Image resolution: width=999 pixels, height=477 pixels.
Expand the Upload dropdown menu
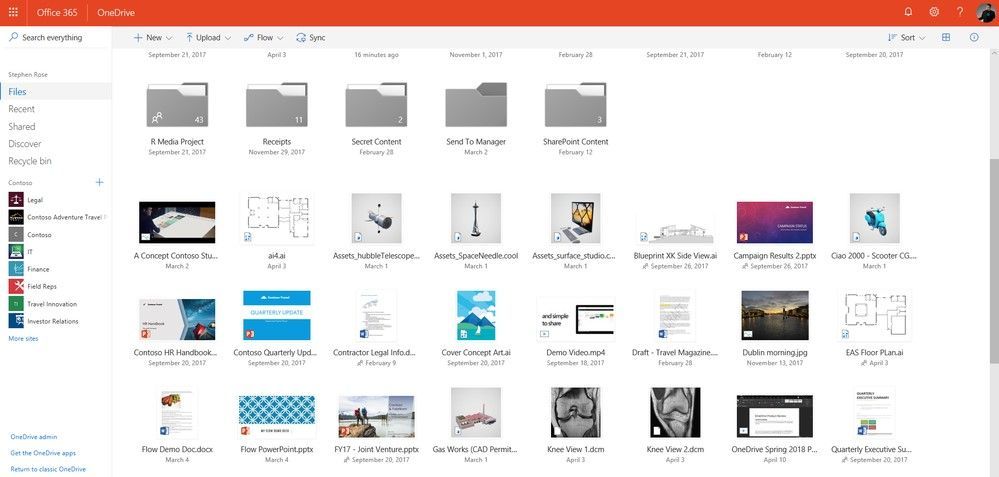pos(208,38)
